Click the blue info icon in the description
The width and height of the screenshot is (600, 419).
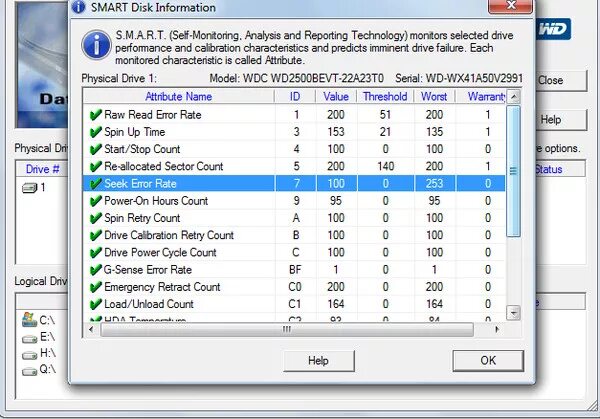[x=96, y=45]
